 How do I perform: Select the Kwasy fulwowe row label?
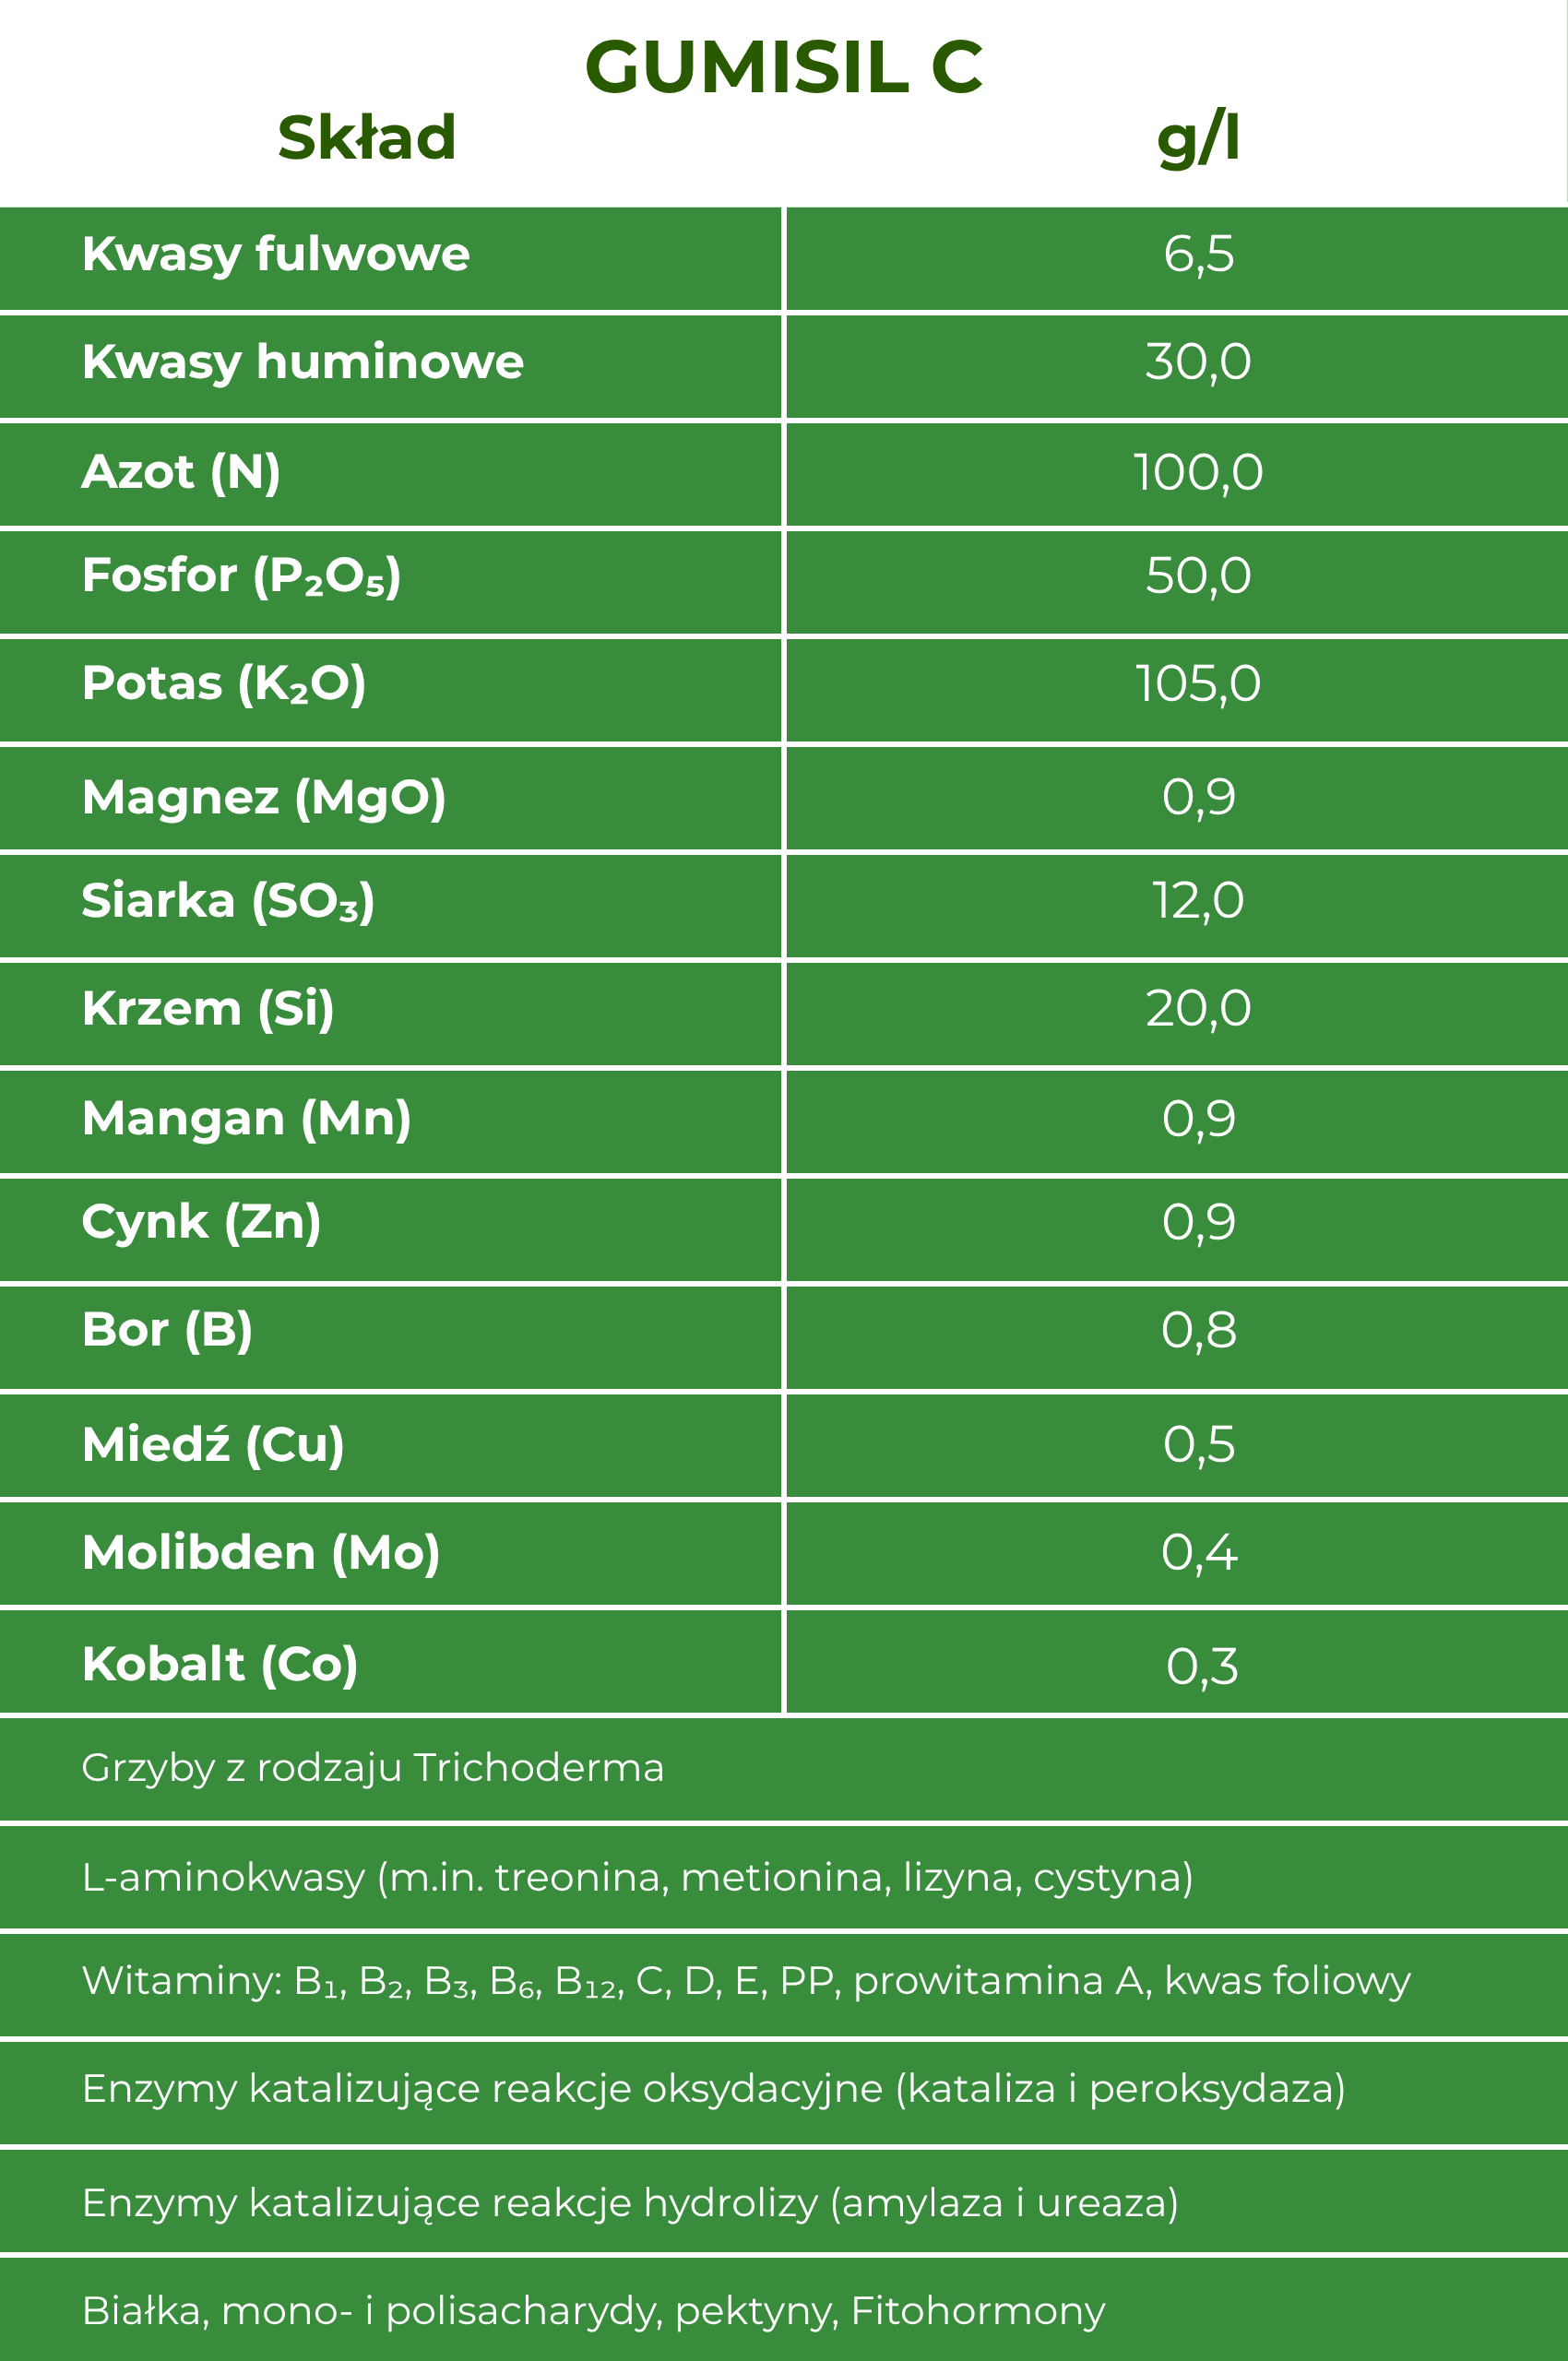pyautogui.click(x=276, y=254)
